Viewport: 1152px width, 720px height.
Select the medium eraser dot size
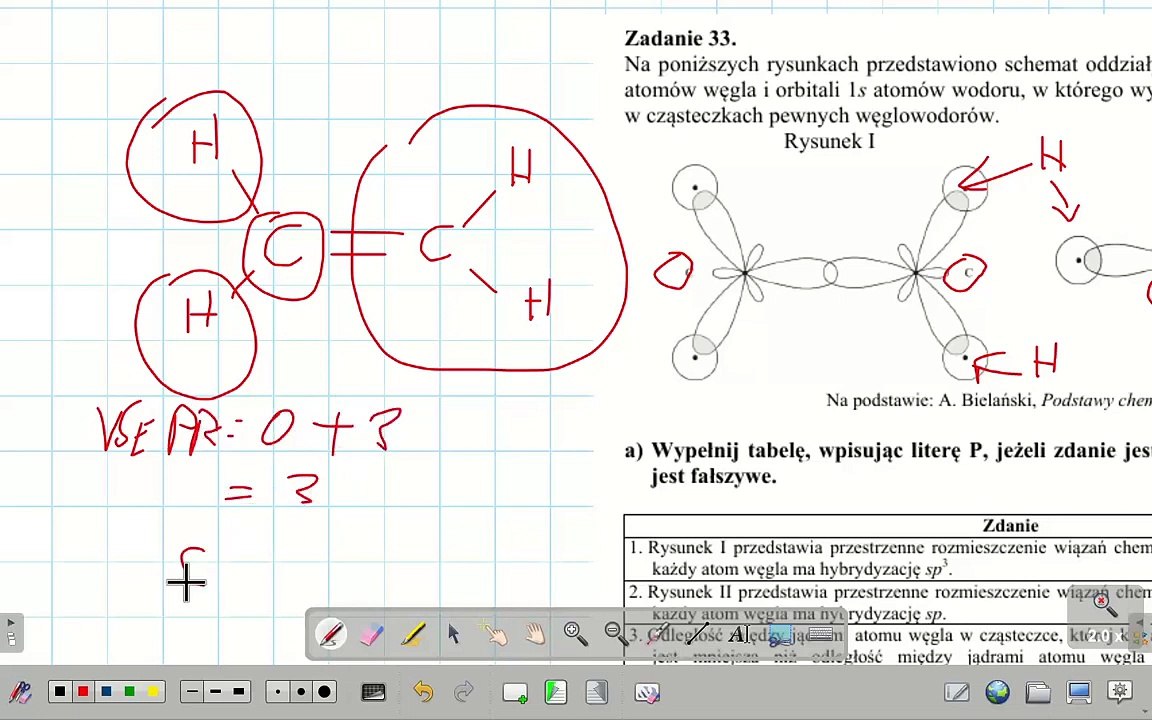pyautogui.click(x=300, y=691)
